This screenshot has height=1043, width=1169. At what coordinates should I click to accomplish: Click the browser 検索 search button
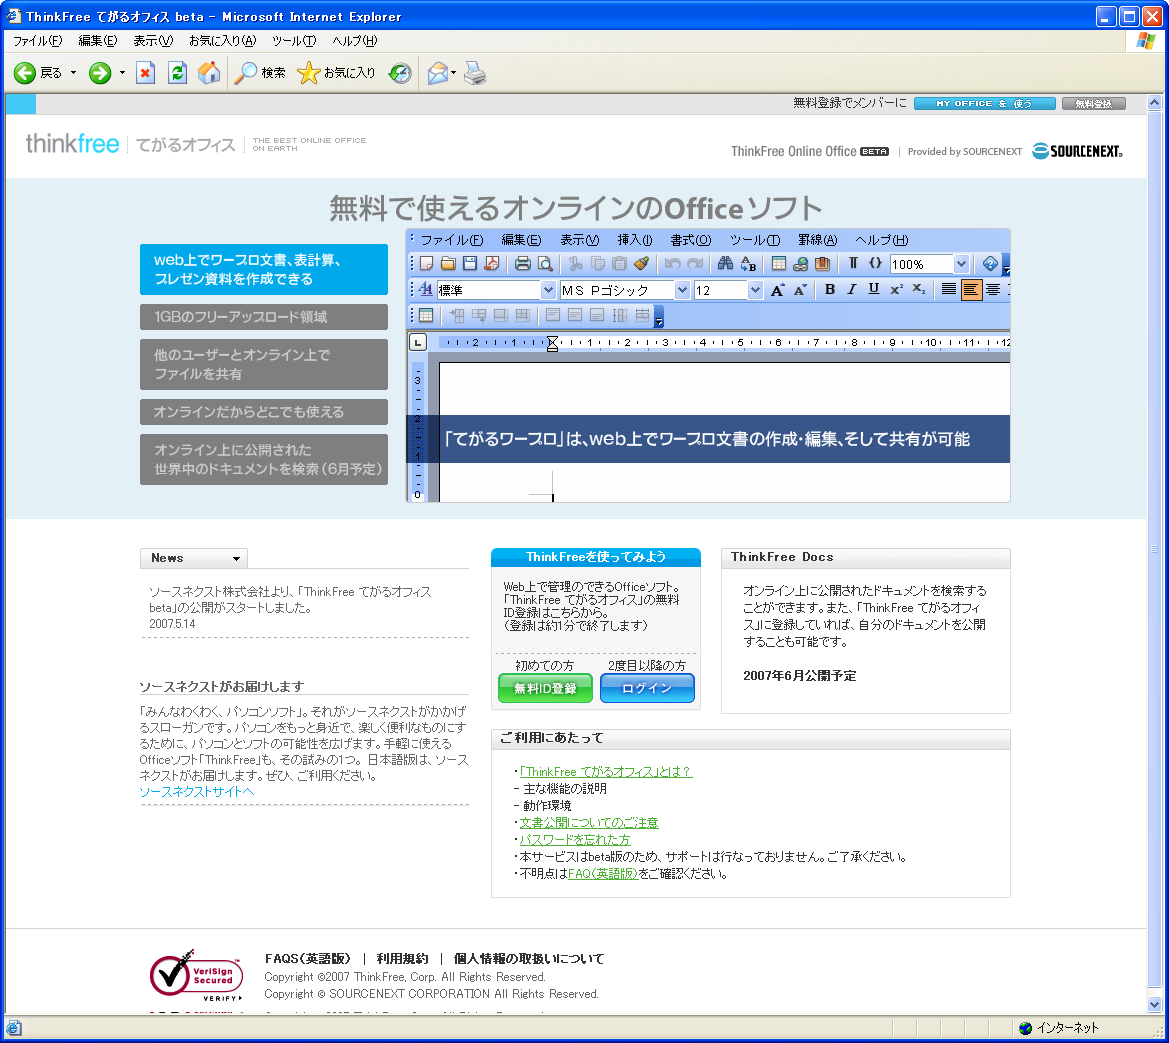point(259,72)
